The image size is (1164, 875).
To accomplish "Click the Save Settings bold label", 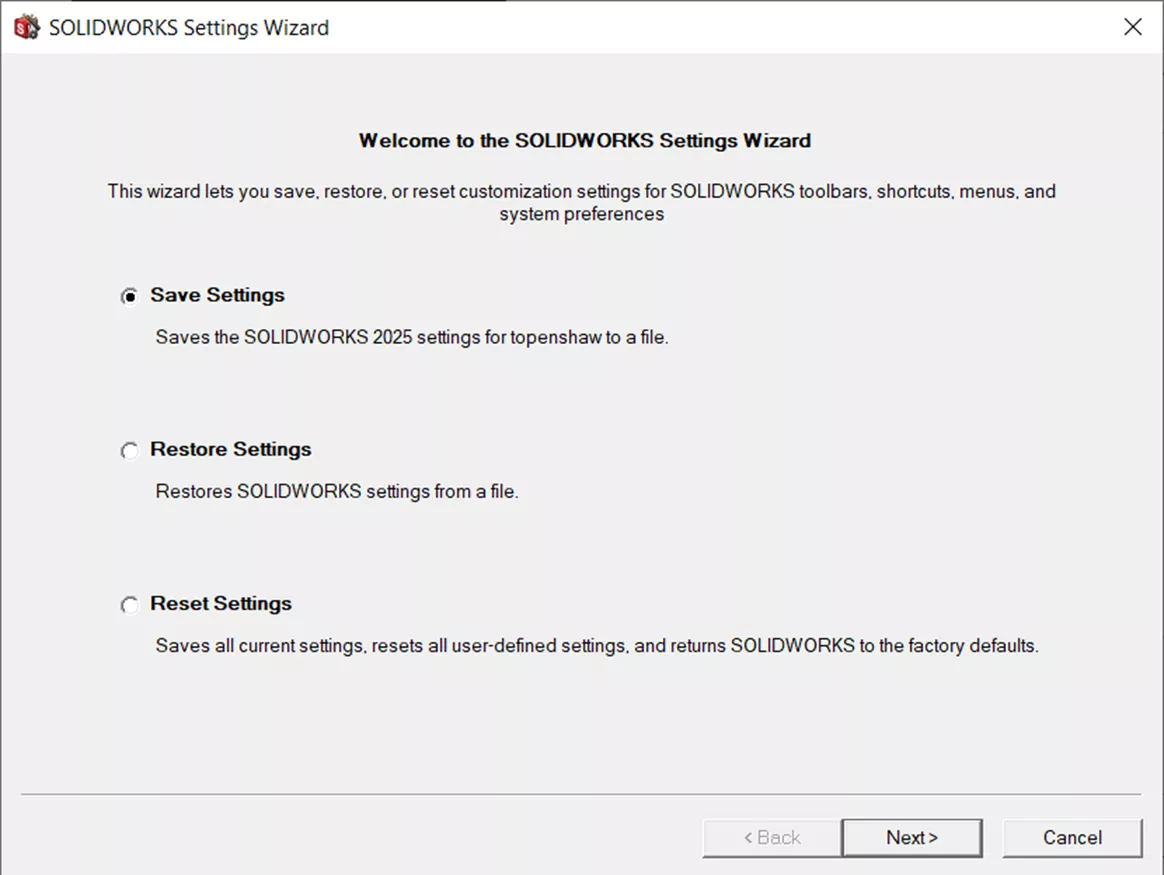I will (x=217, y=295).
